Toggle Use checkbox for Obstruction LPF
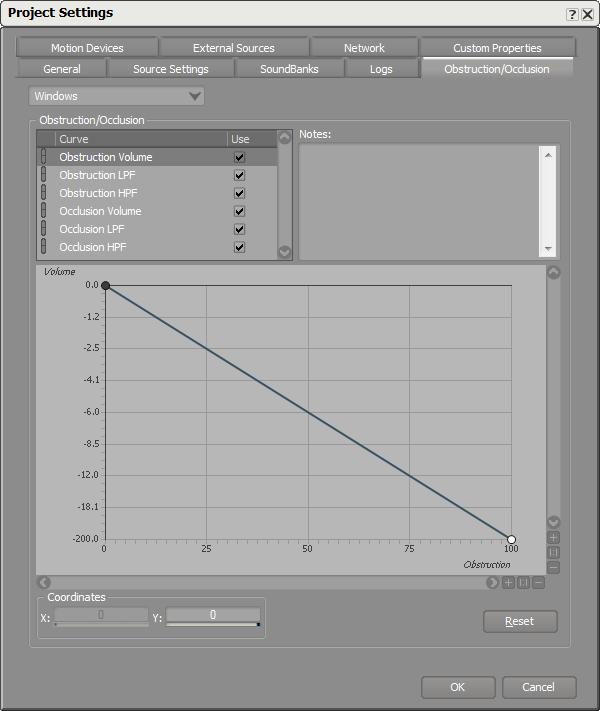The height and width of the screenshot is (711, 600). (x=239, y=175)
